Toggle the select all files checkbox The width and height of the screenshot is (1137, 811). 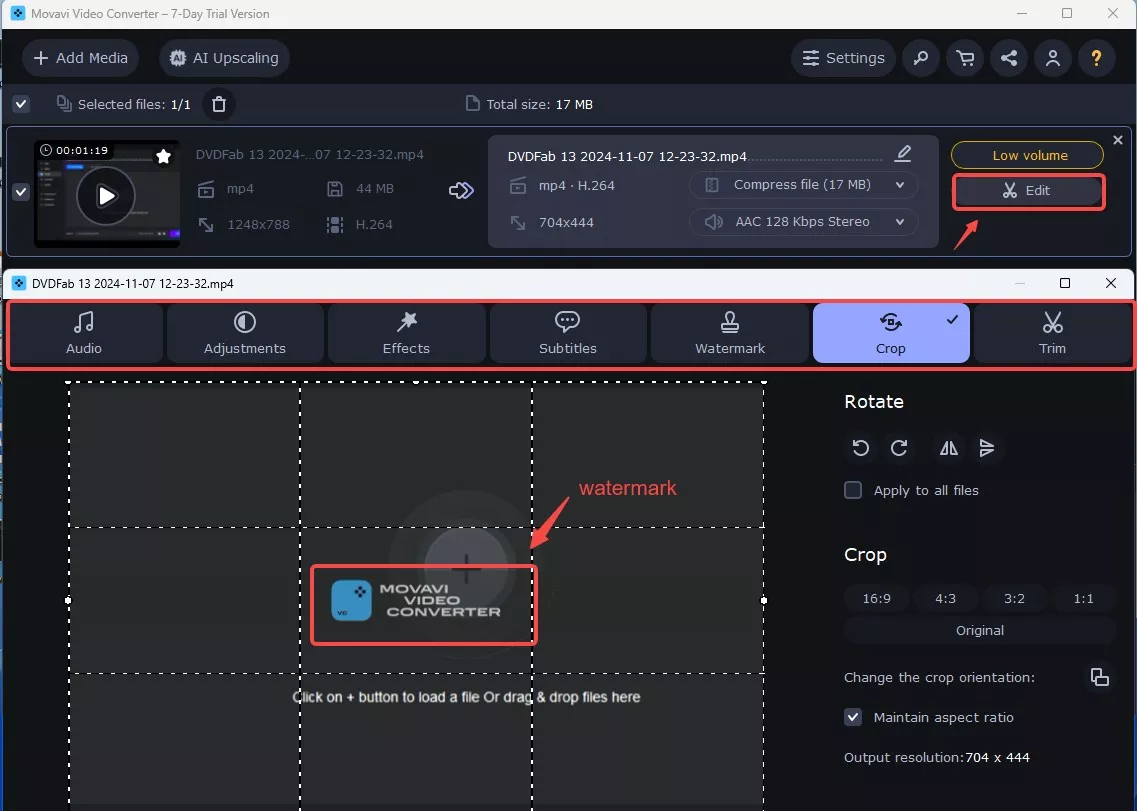[21, 104]
